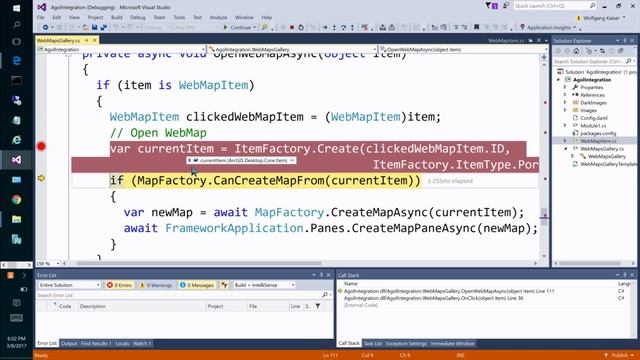Click the feedback icon beside Quick Launch
The height and width of the screenshot is (360, 640).
tap(506, 6)
